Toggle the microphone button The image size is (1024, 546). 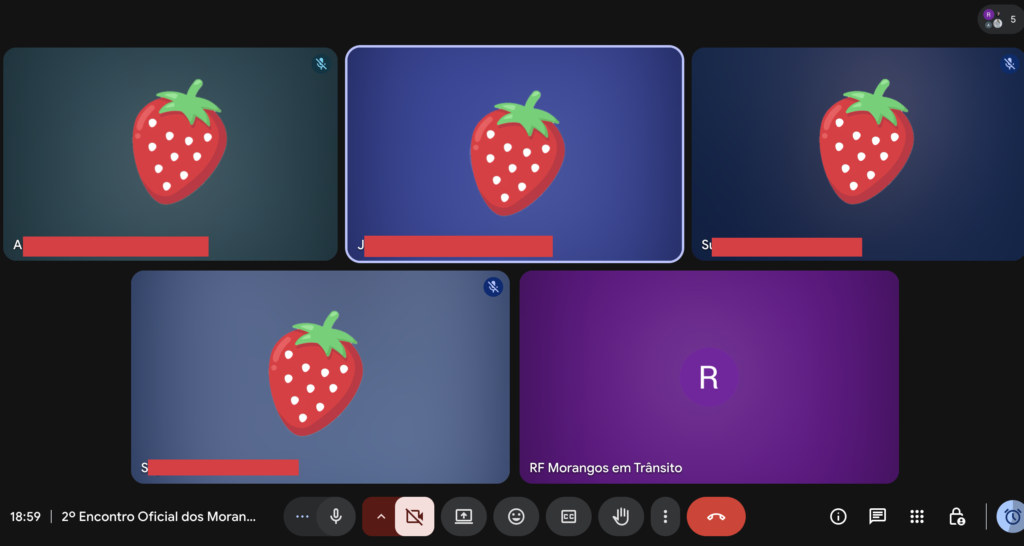pos(337,516)
